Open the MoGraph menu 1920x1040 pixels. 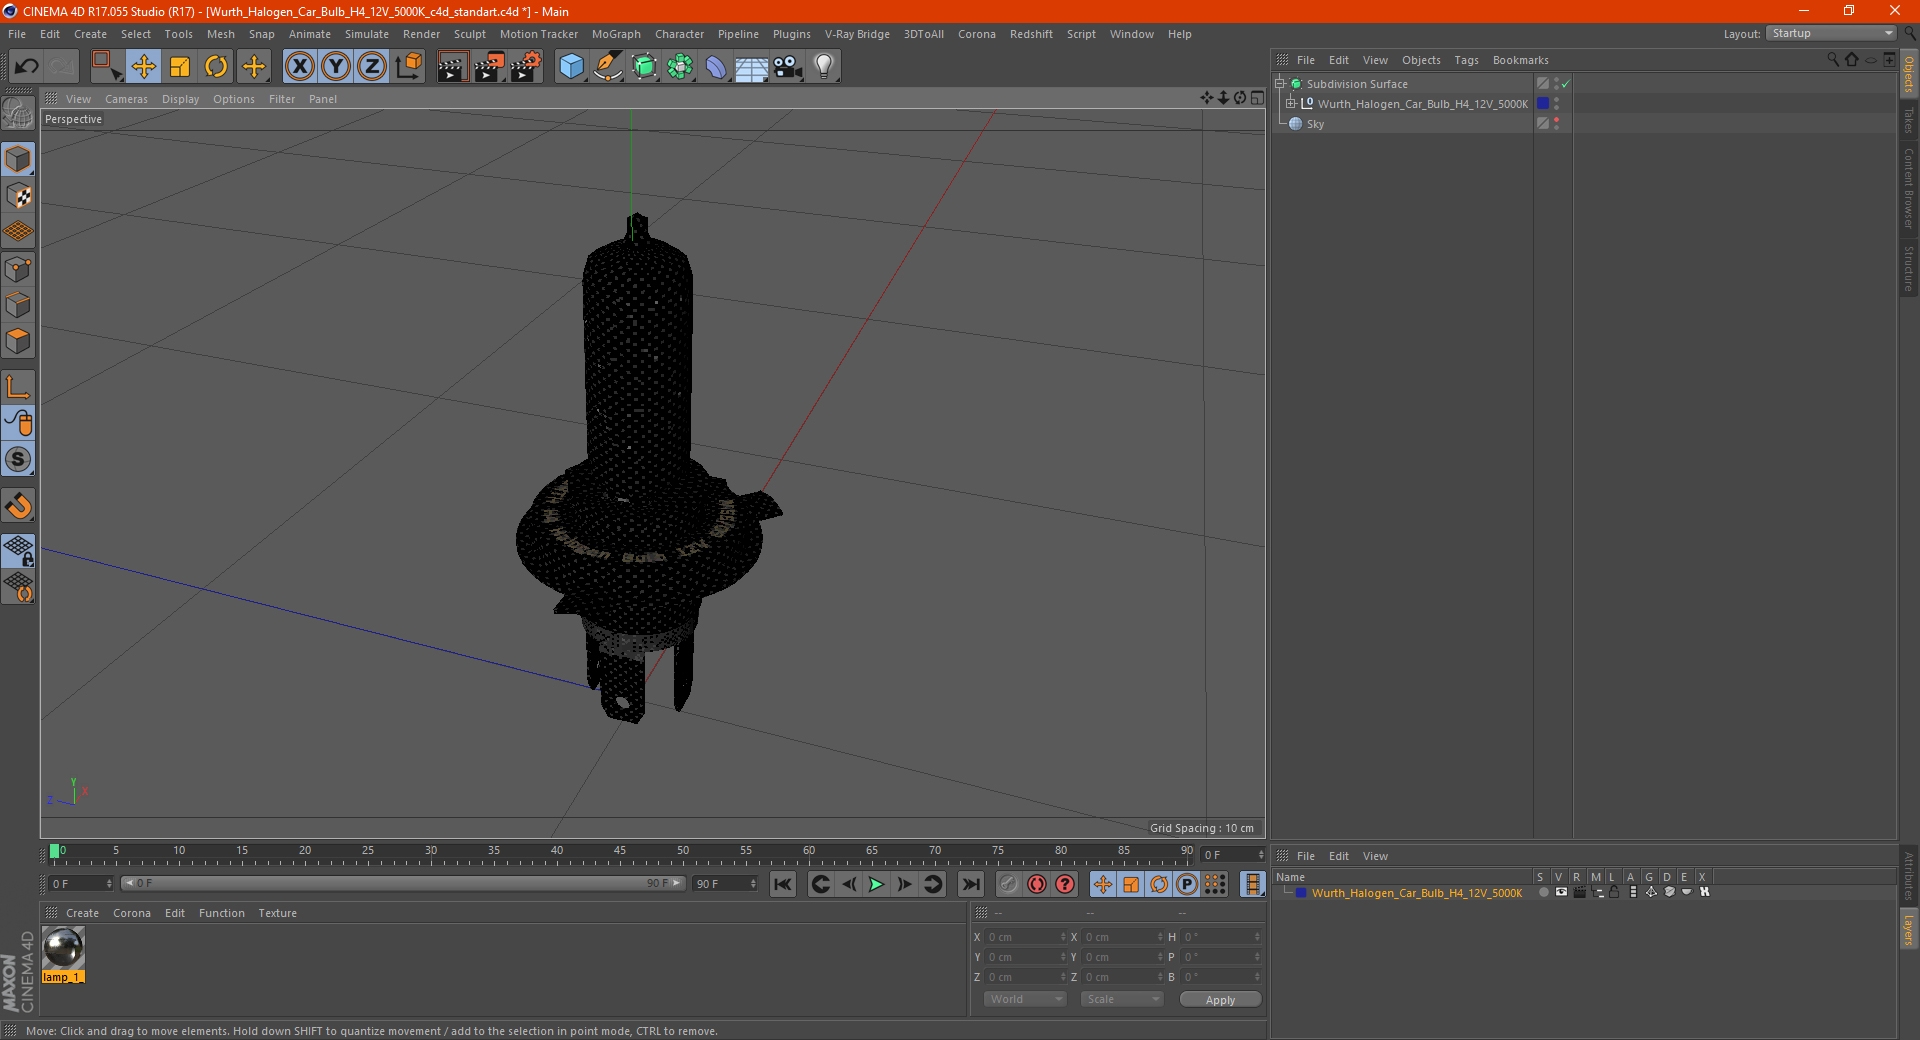click(616, 34)
